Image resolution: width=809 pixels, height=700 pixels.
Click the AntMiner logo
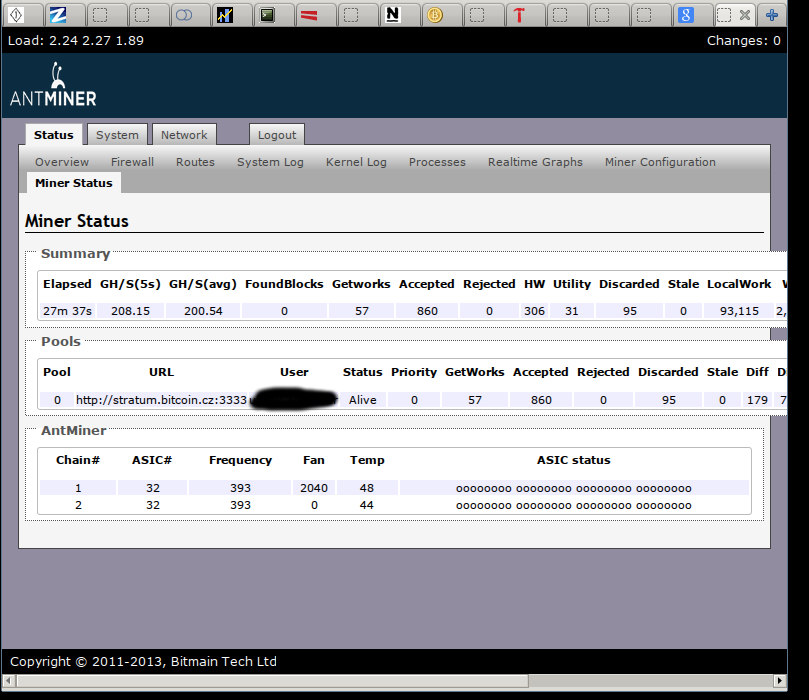click(x=53, y=86)
